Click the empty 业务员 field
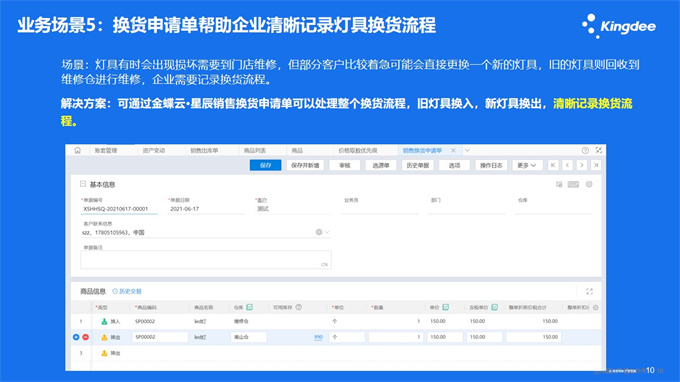 380,209
